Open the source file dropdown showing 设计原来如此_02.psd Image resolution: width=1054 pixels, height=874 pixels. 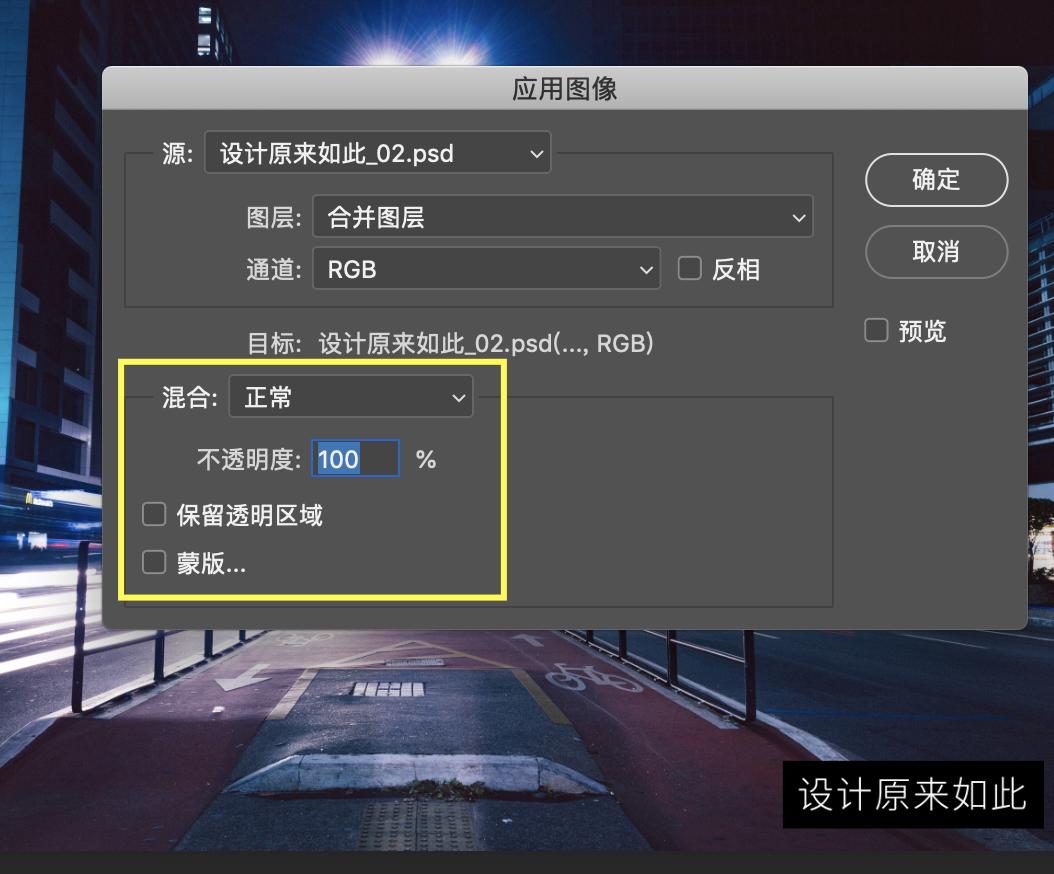click(377, 152)
